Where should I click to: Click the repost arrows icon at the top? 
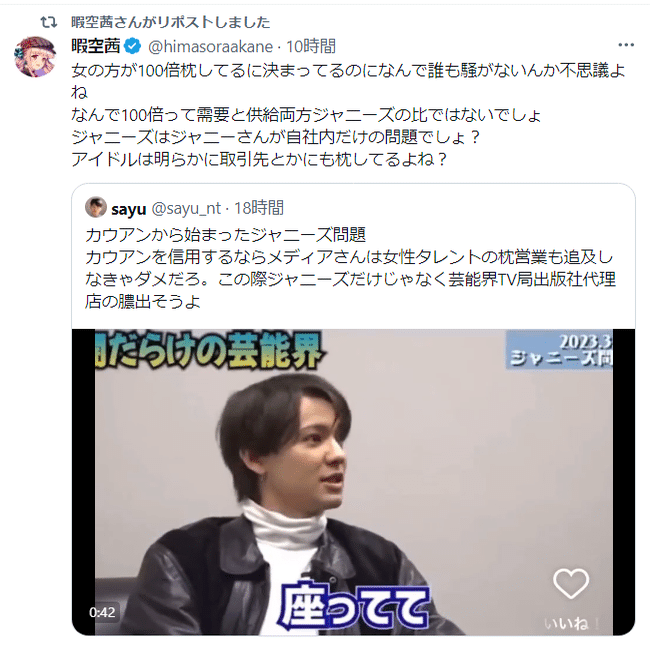tap(49, 22)
